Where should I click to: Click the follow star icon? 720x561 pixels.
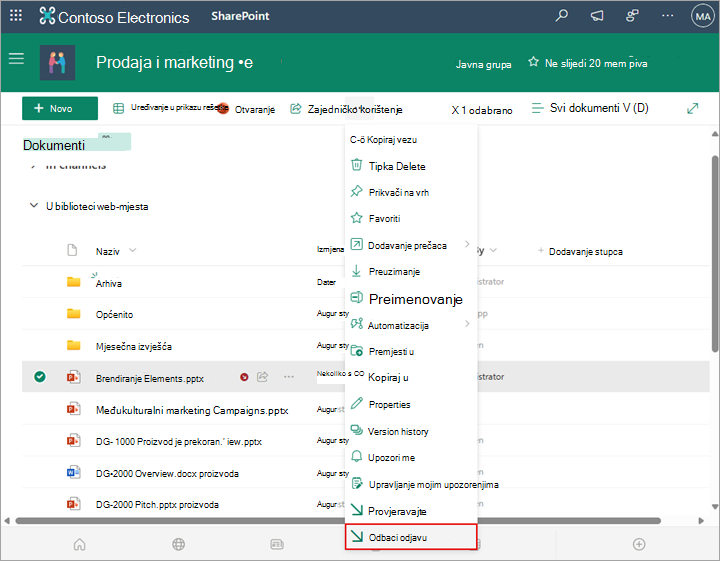coord(533,62)
